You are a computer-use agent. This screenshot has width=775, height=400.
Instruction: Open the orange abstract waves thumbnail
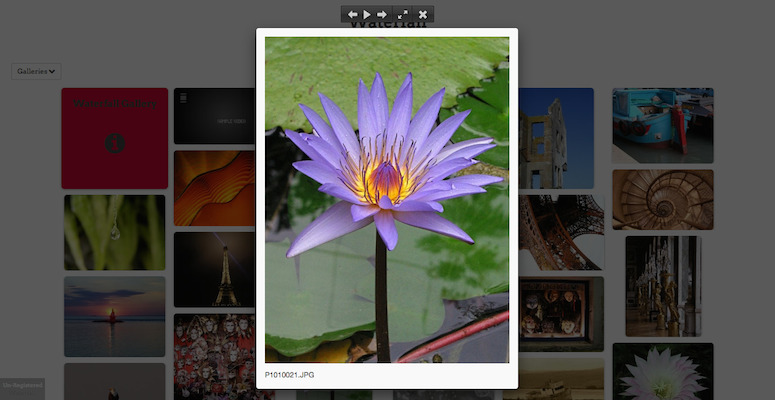(x=214, y=188)
